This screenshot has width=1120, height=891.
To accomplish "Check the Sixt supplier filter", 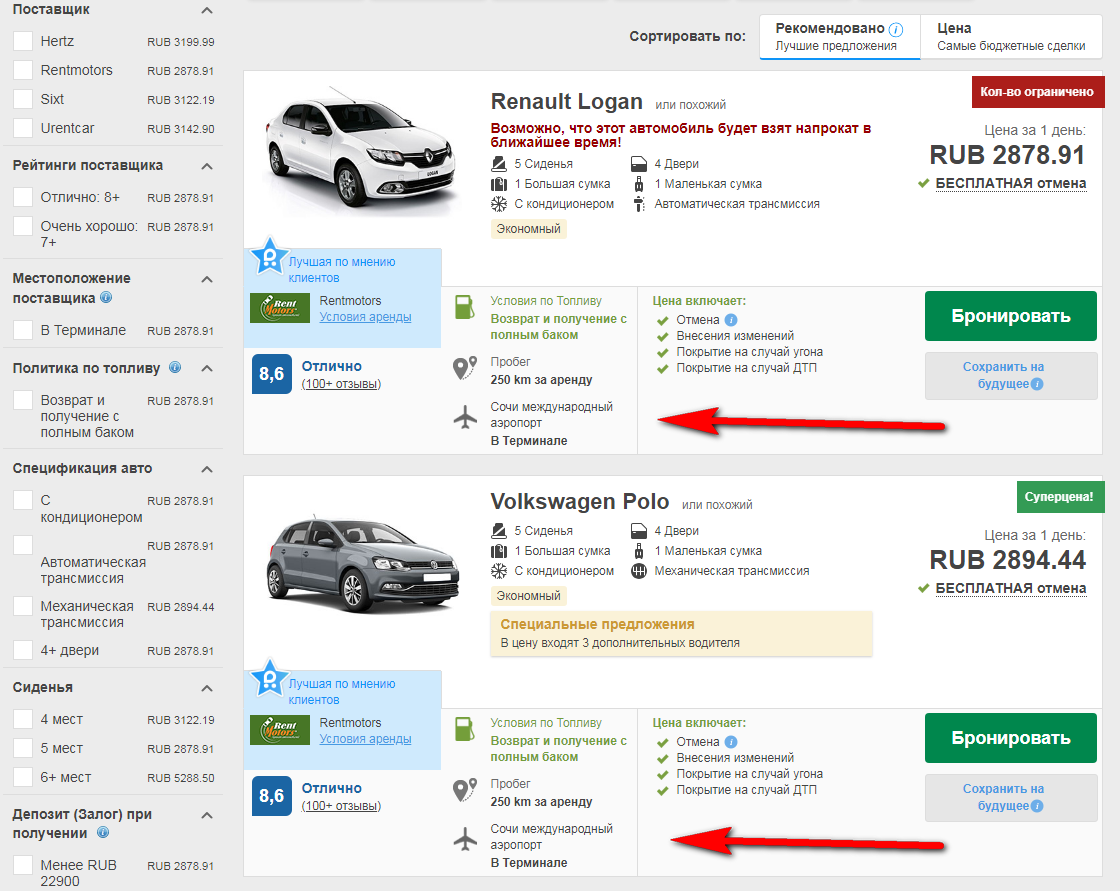I will pos(23,99).
